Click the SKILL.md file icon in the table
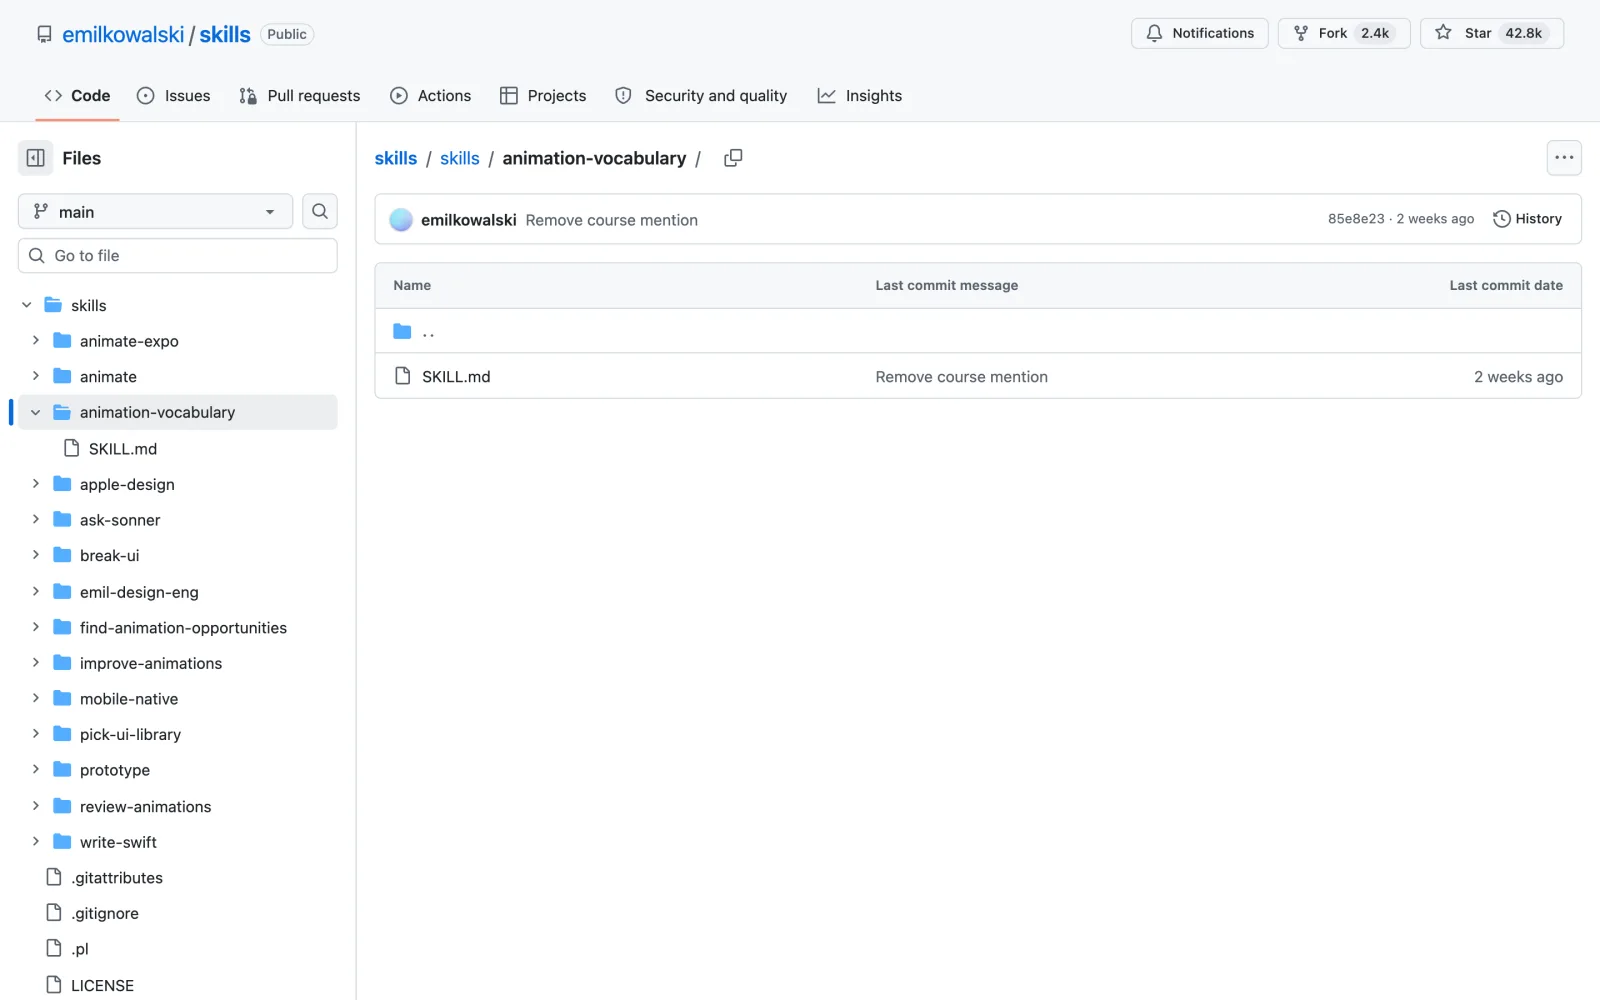 (403, 376)
